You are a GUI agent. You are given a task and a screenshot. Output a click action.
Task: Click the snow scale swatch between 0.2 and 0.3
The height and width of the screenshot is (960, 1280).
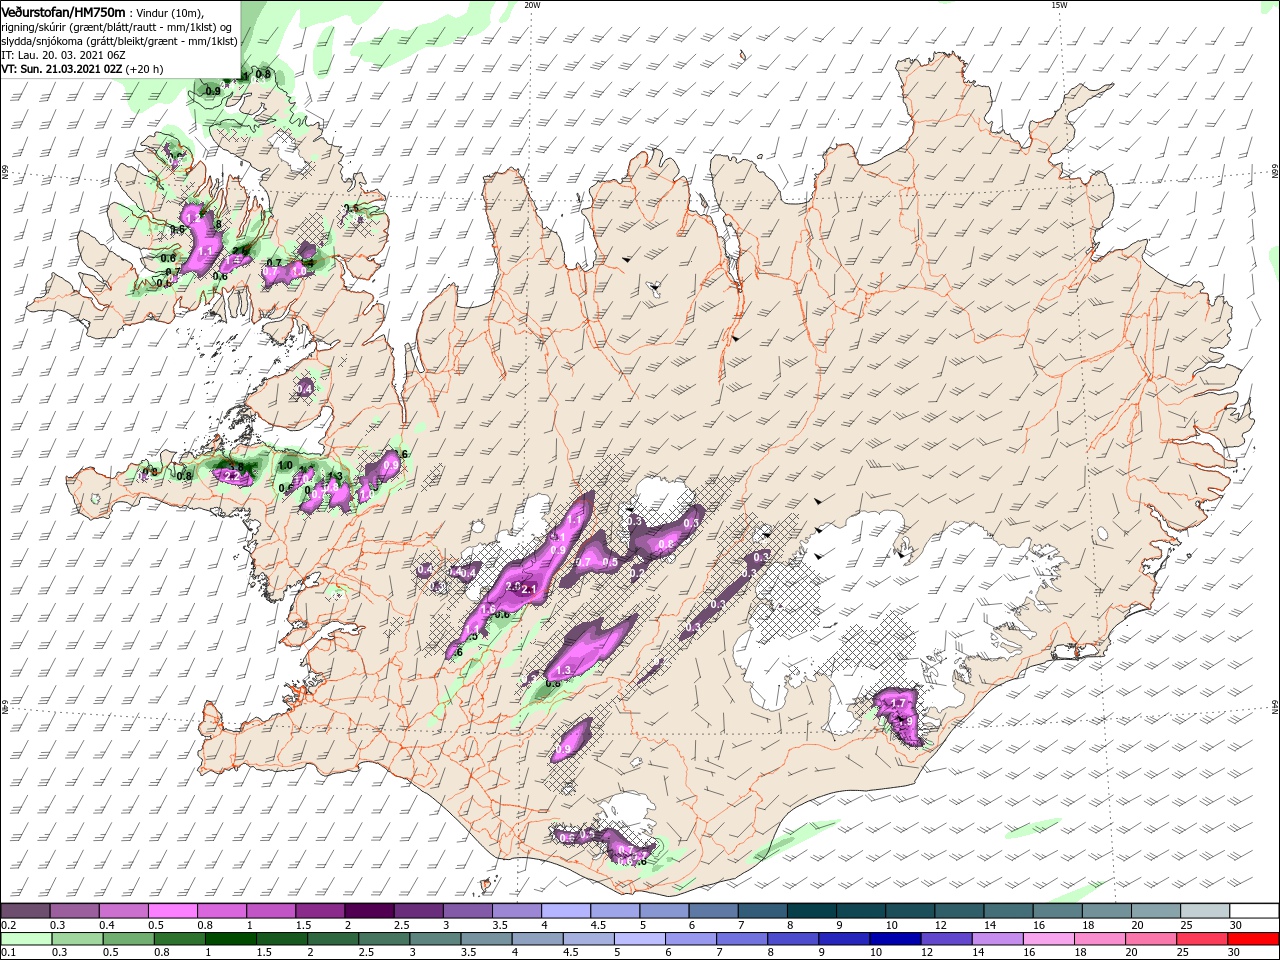click(25, 911)
